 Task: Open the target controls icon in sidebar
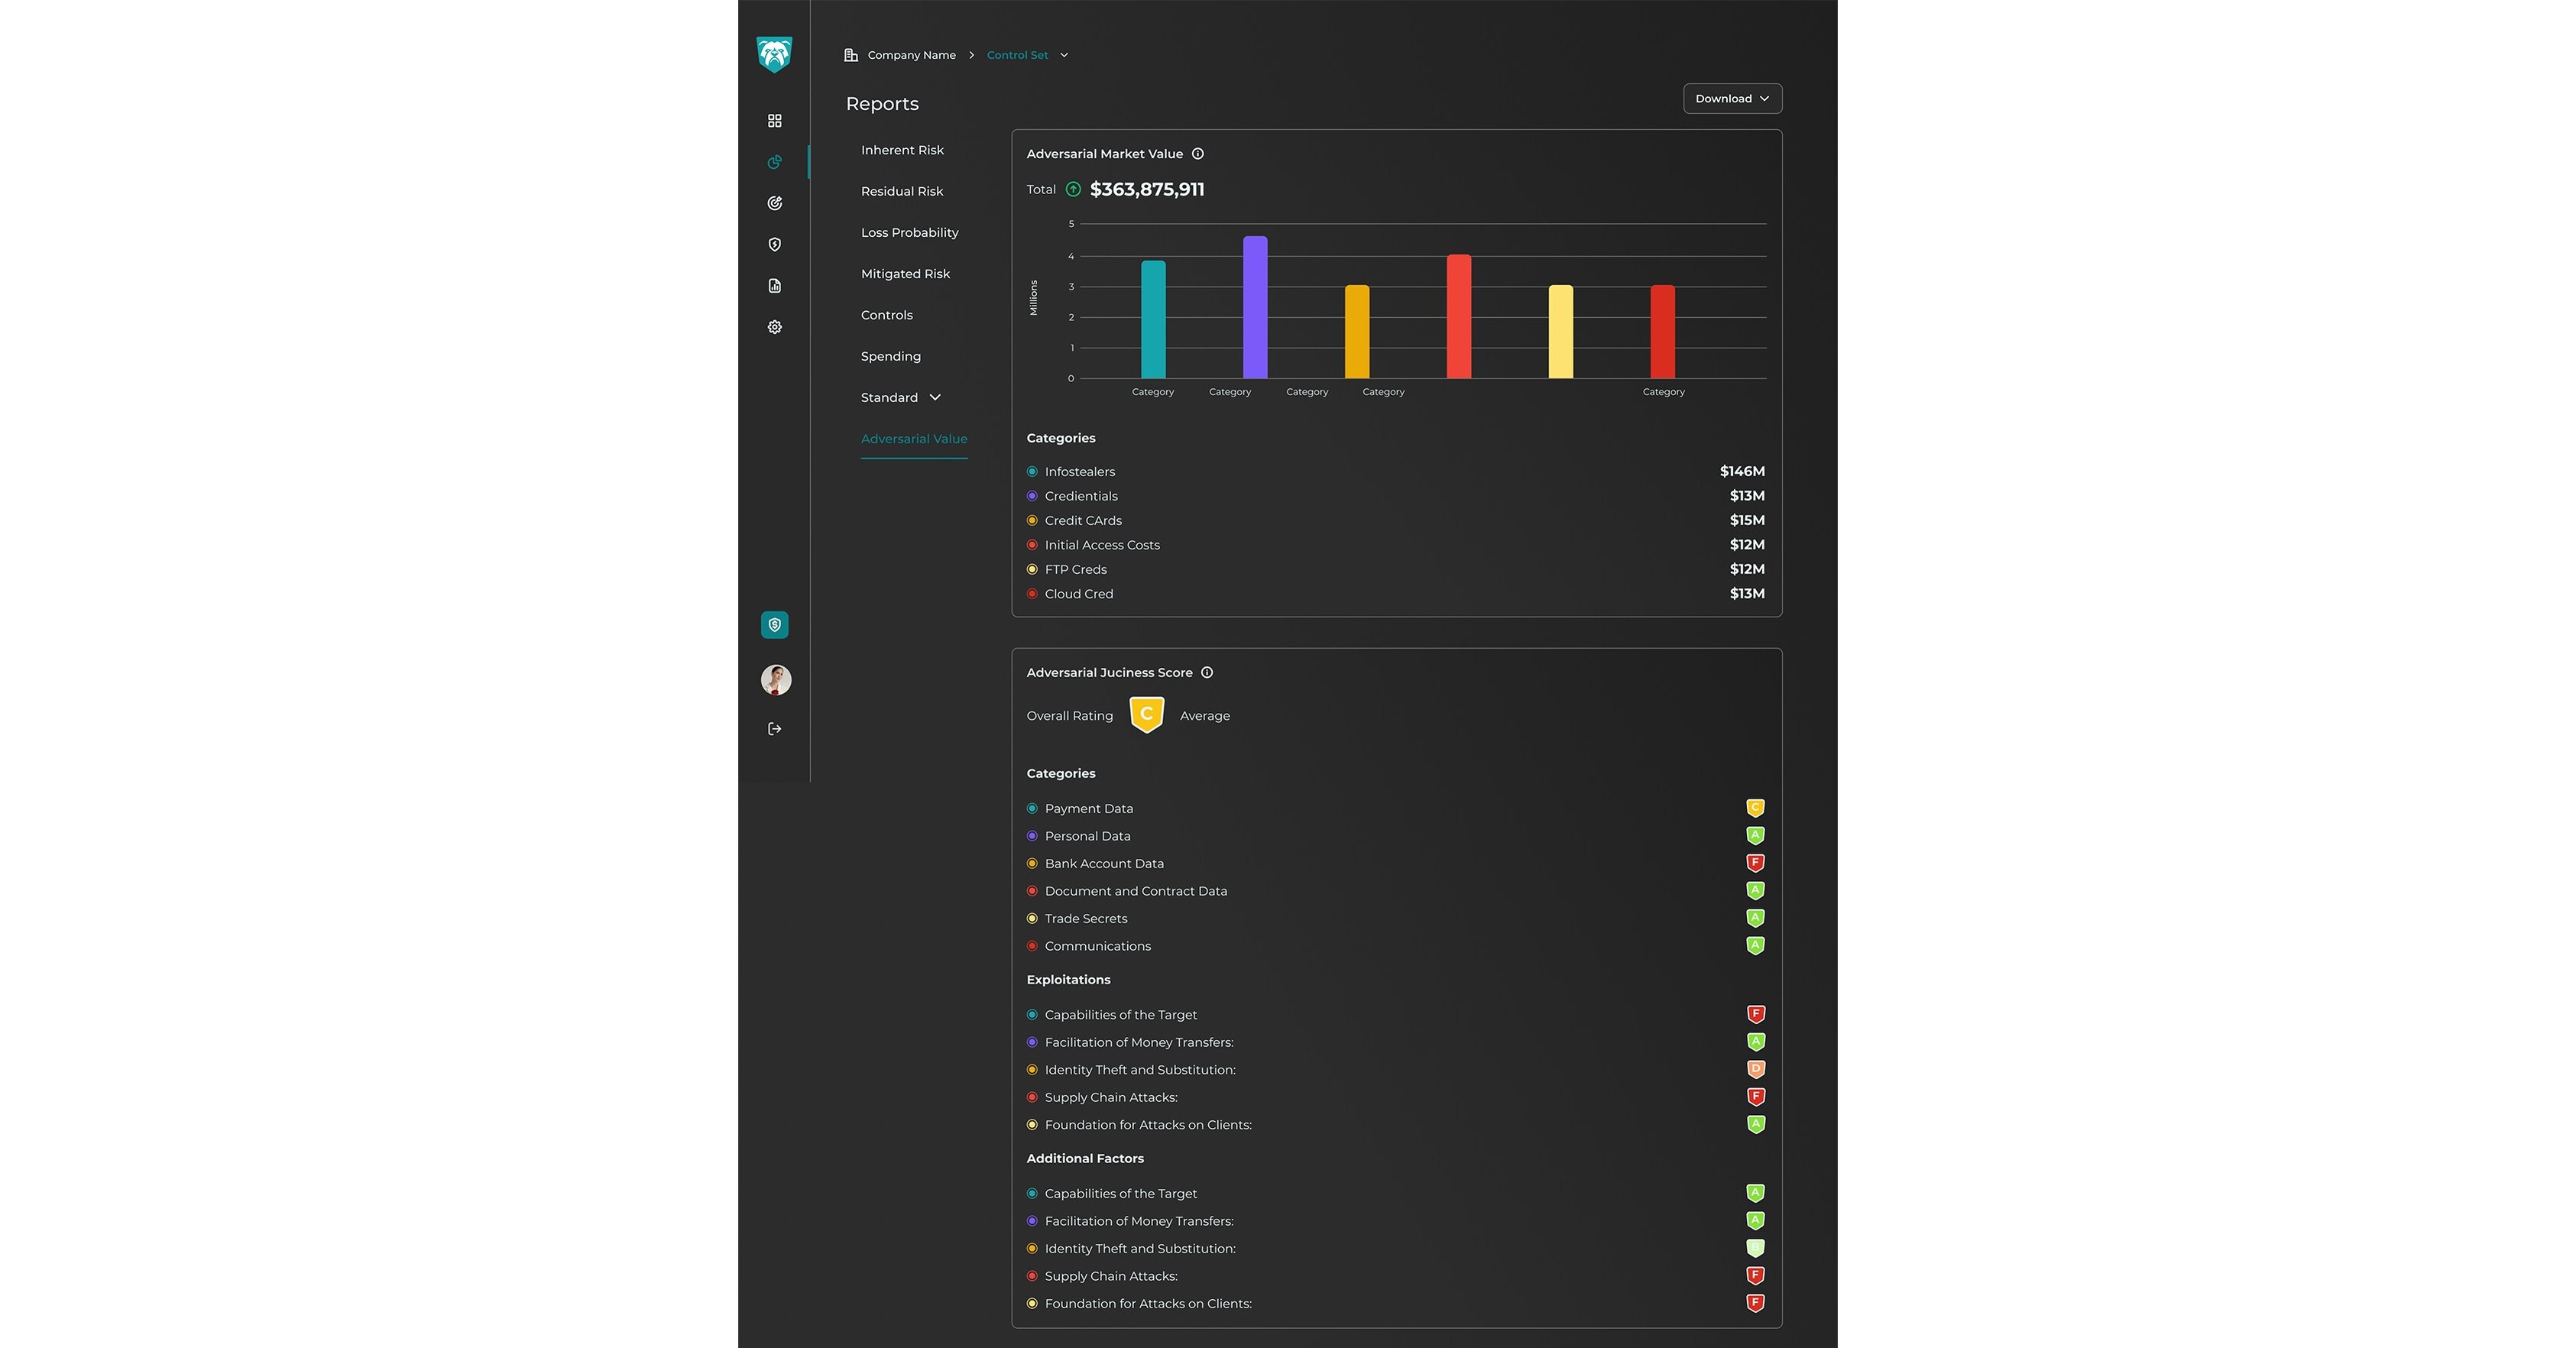[774, 202]
